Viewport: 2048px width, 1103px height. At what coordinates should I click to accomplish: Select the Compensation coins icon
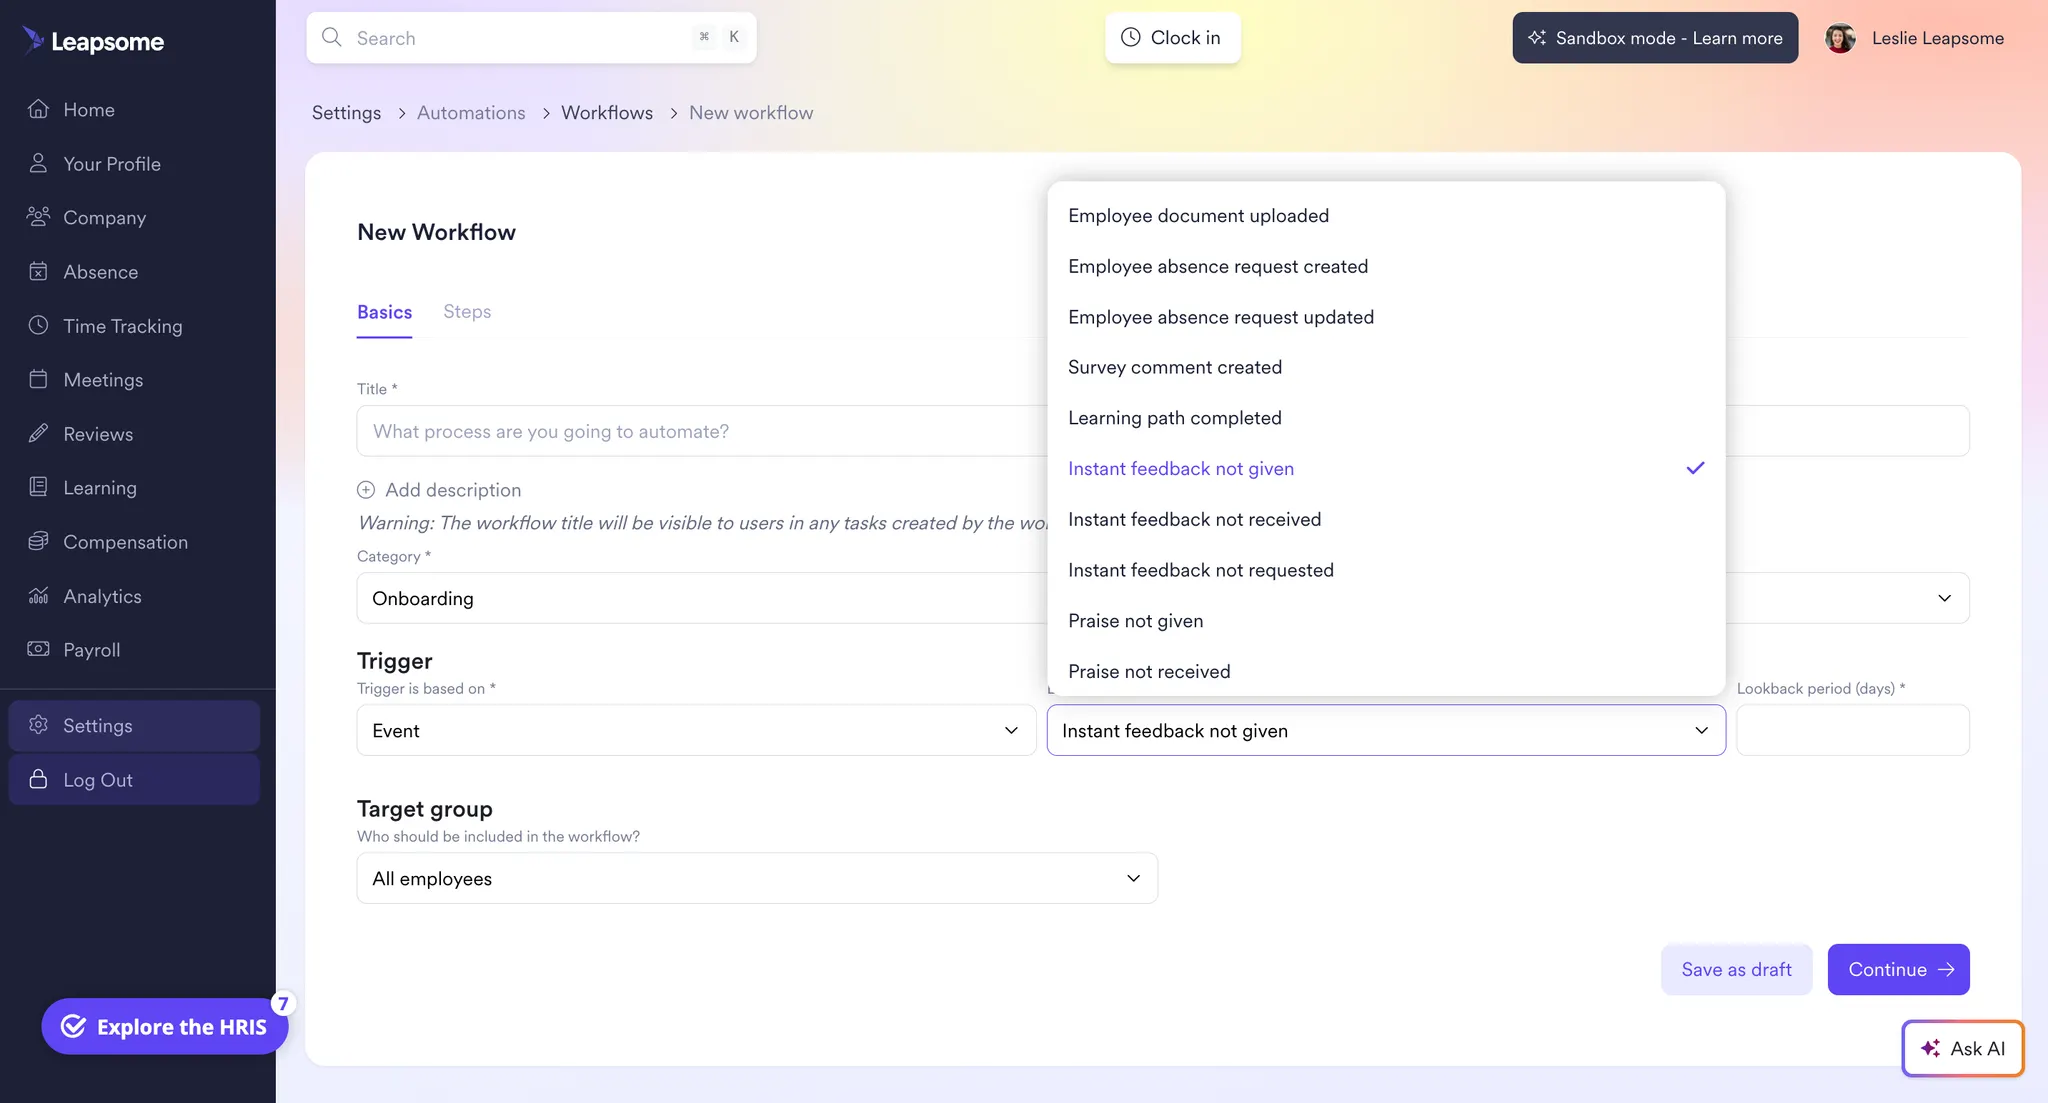(x=38, y=541)
